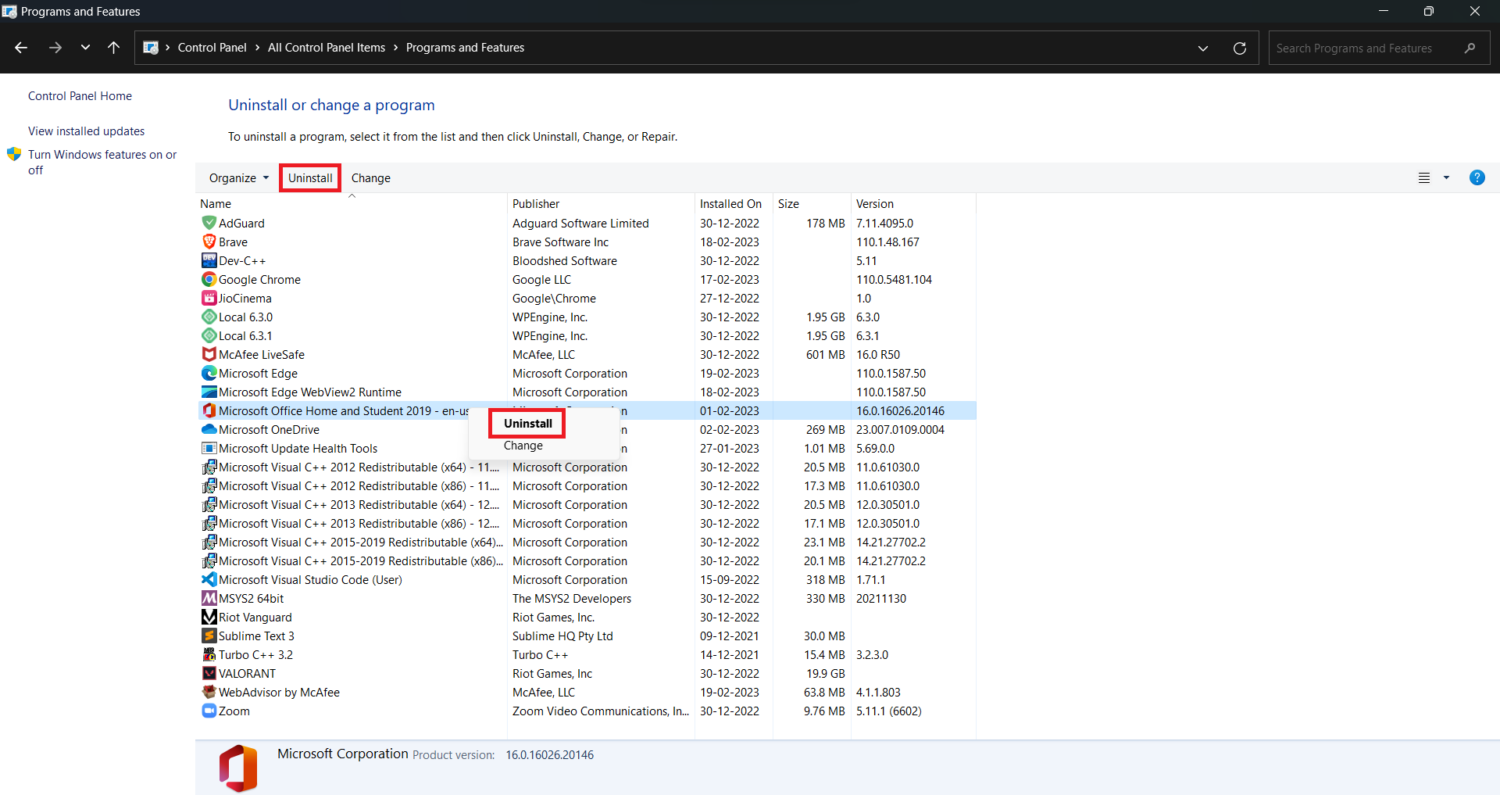Click the Local 6.3.1 icon

[x=209, y=336]
